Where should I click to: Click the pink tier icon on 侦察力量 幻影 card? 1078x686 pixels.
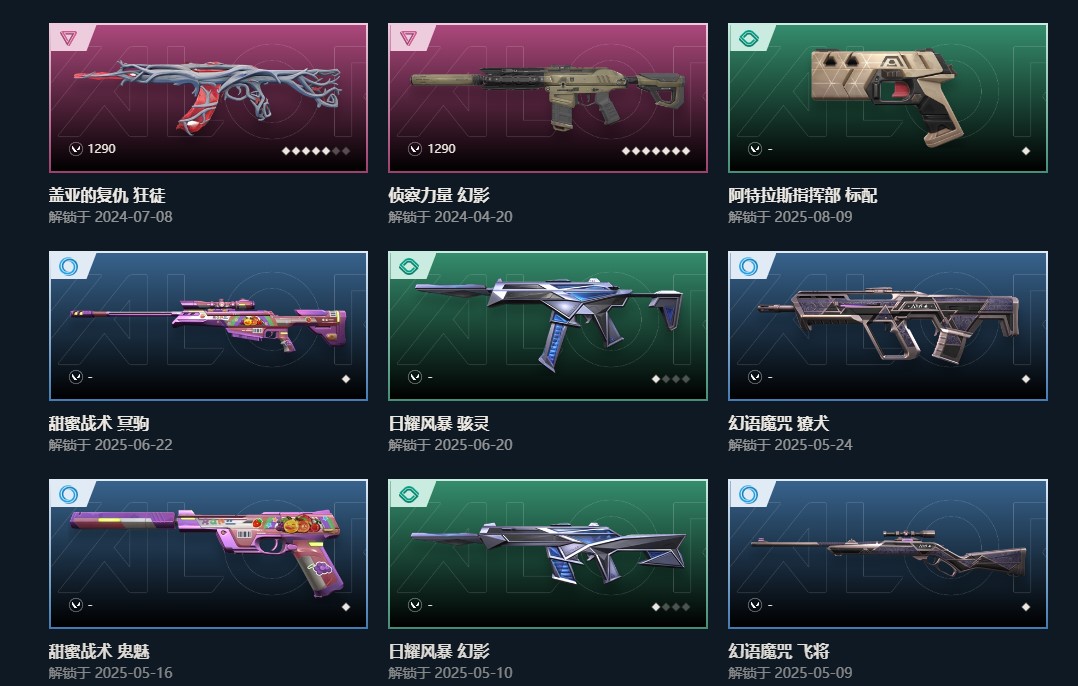(x=408, y=38)
